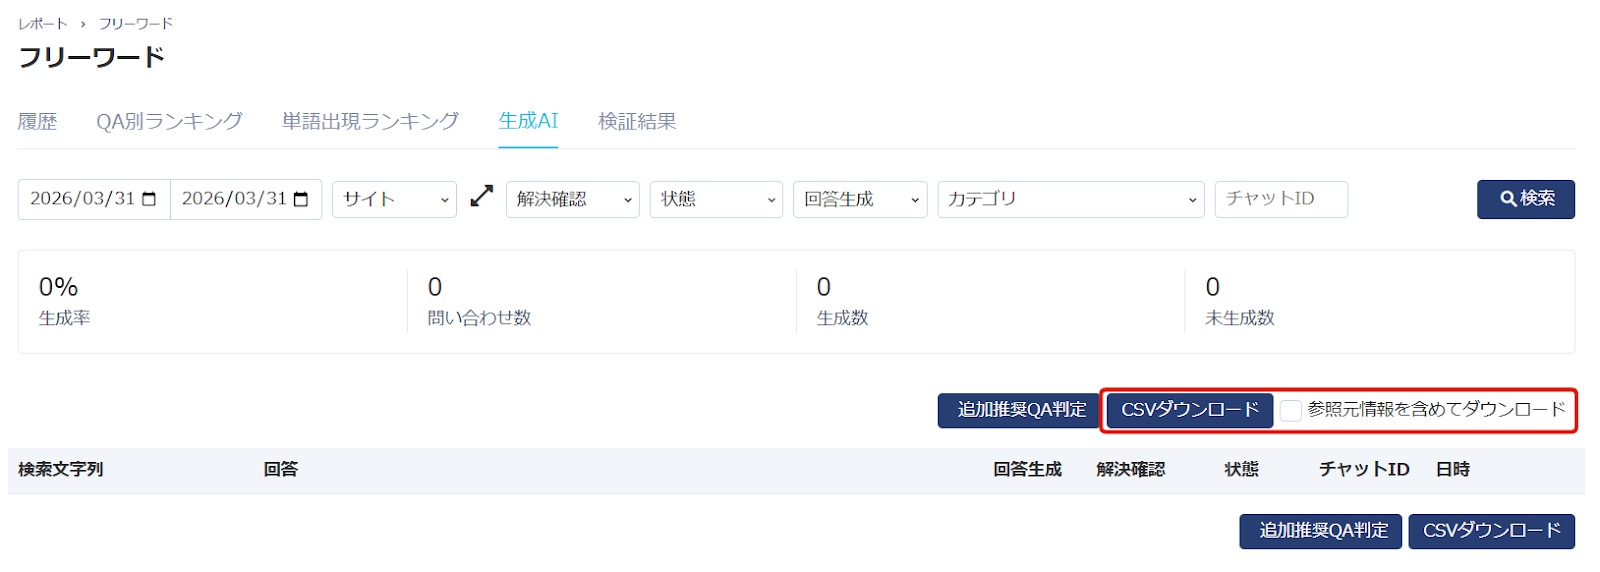Open the 状態 filter dropdown
Screen dimensions: 1600x572
point(715,199)
